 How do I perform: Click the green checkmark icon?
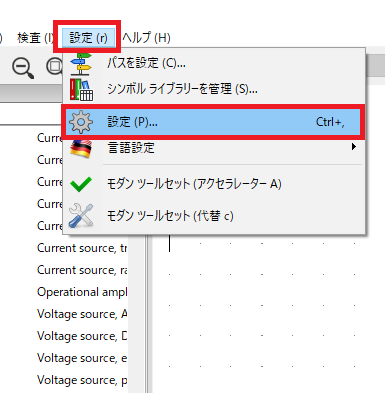(81, 184)
